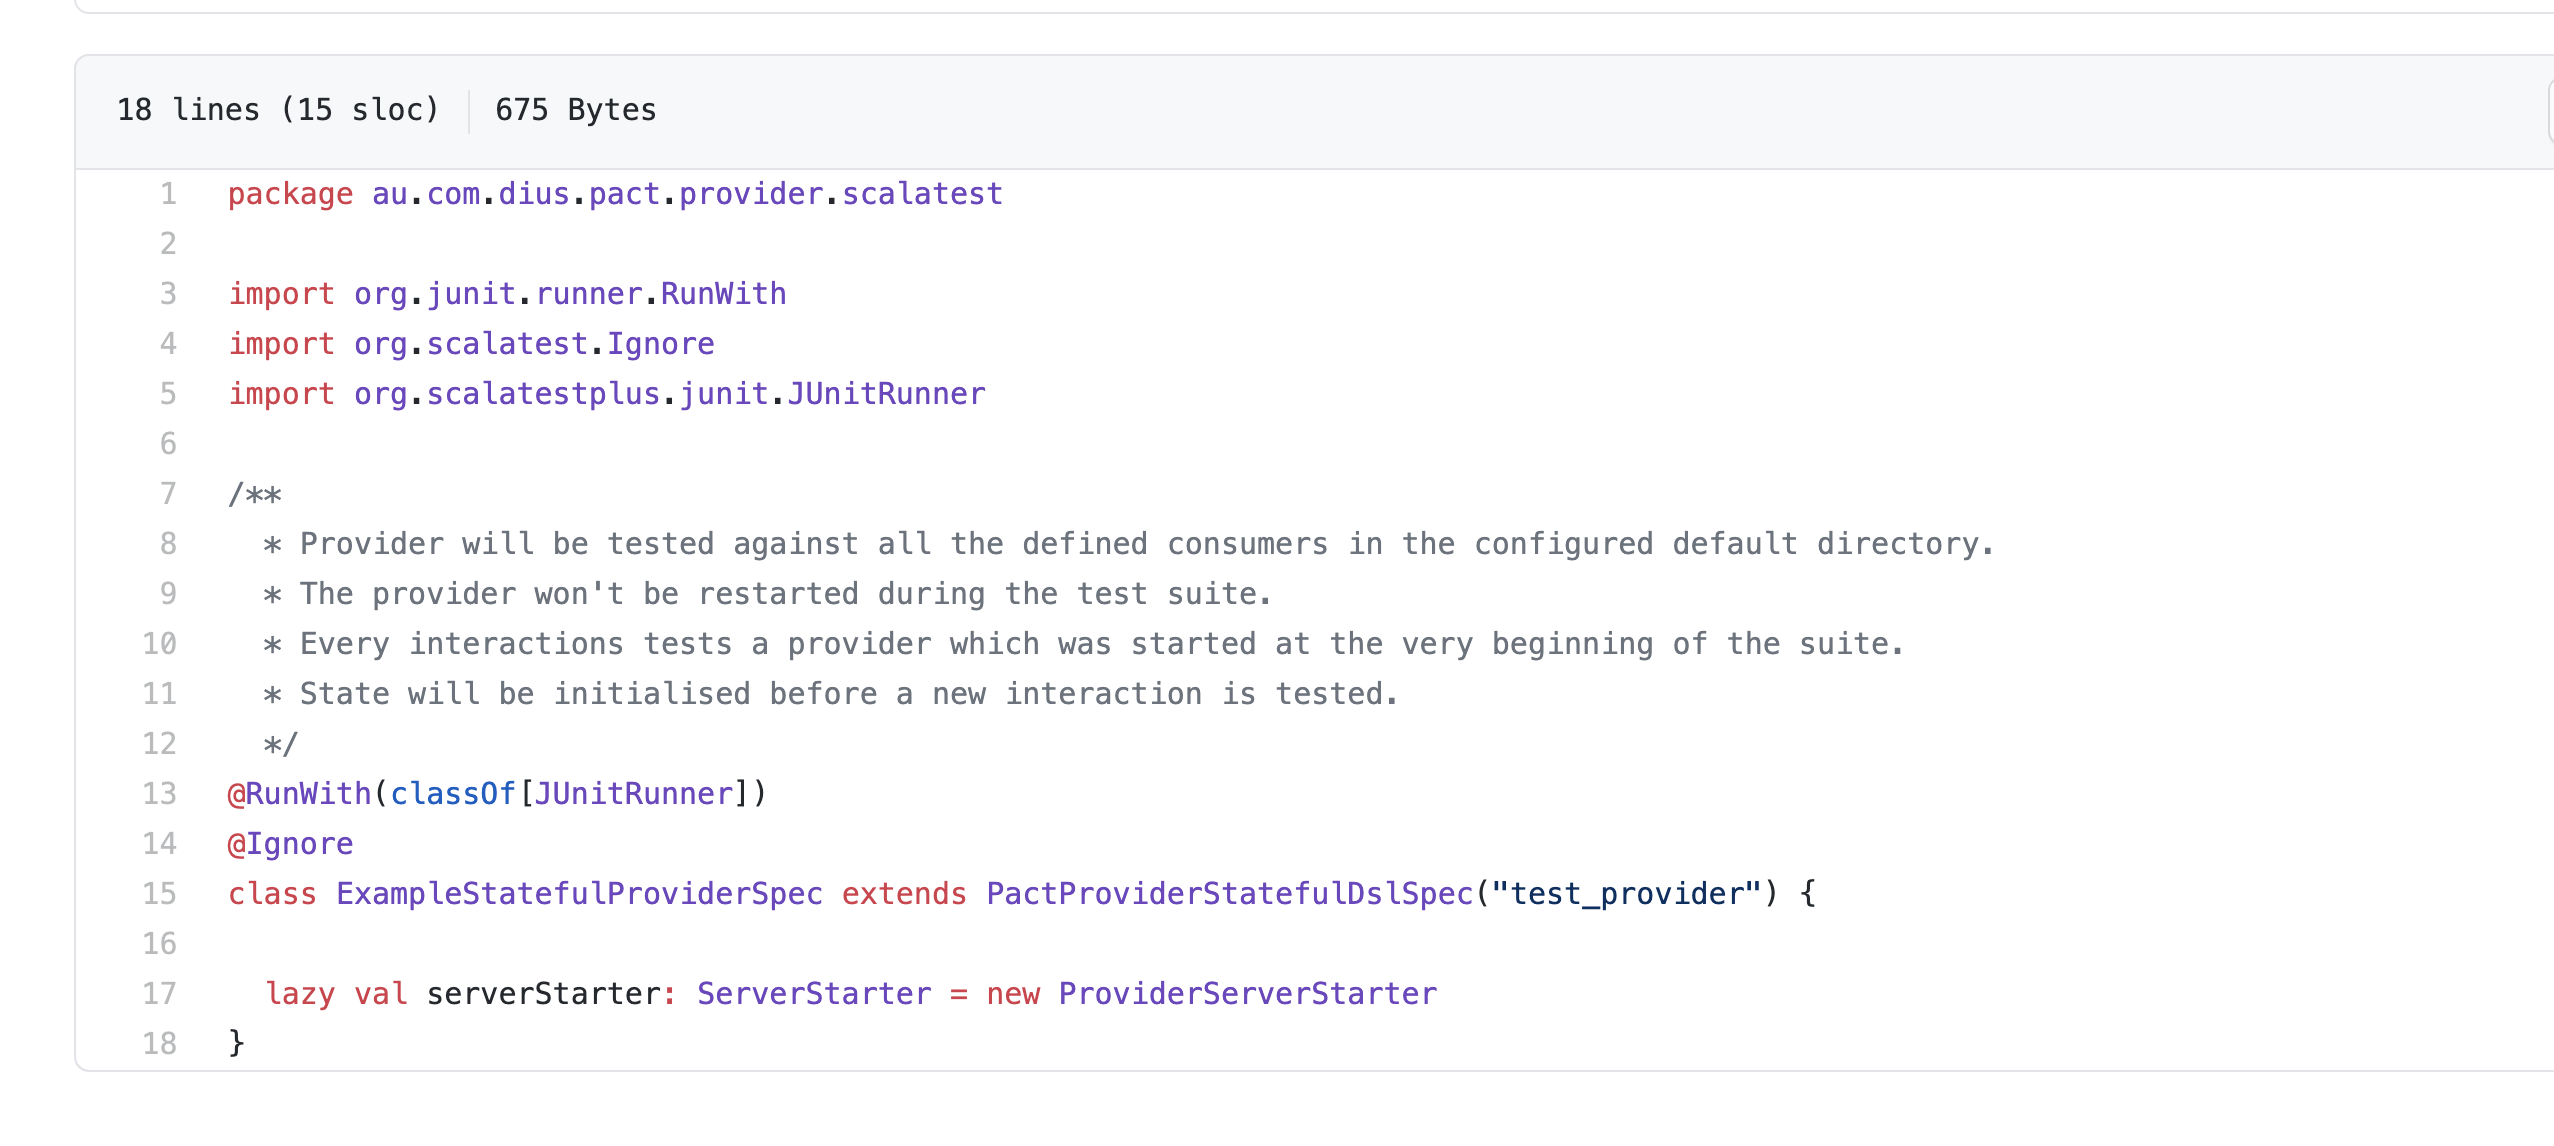This screenshot has width=2554, height=1146.
Task: Select line number 13 beside the @RunWith annotation
Action: tap(160, 794)
